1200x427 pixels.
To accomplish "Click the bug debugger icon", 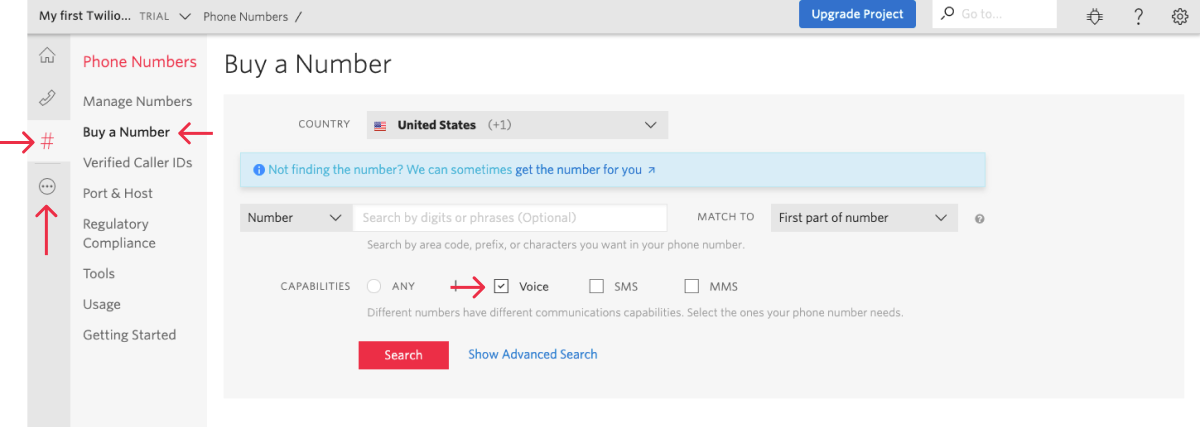I will [1096, 16].
